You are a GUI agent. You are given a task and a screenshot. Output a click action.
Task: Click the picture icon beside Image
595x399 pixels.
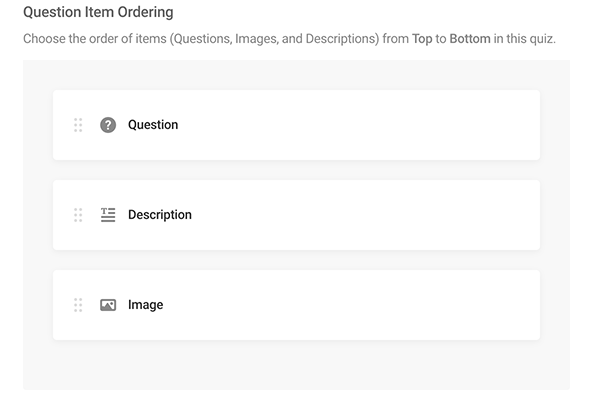[x=108, y=305]
